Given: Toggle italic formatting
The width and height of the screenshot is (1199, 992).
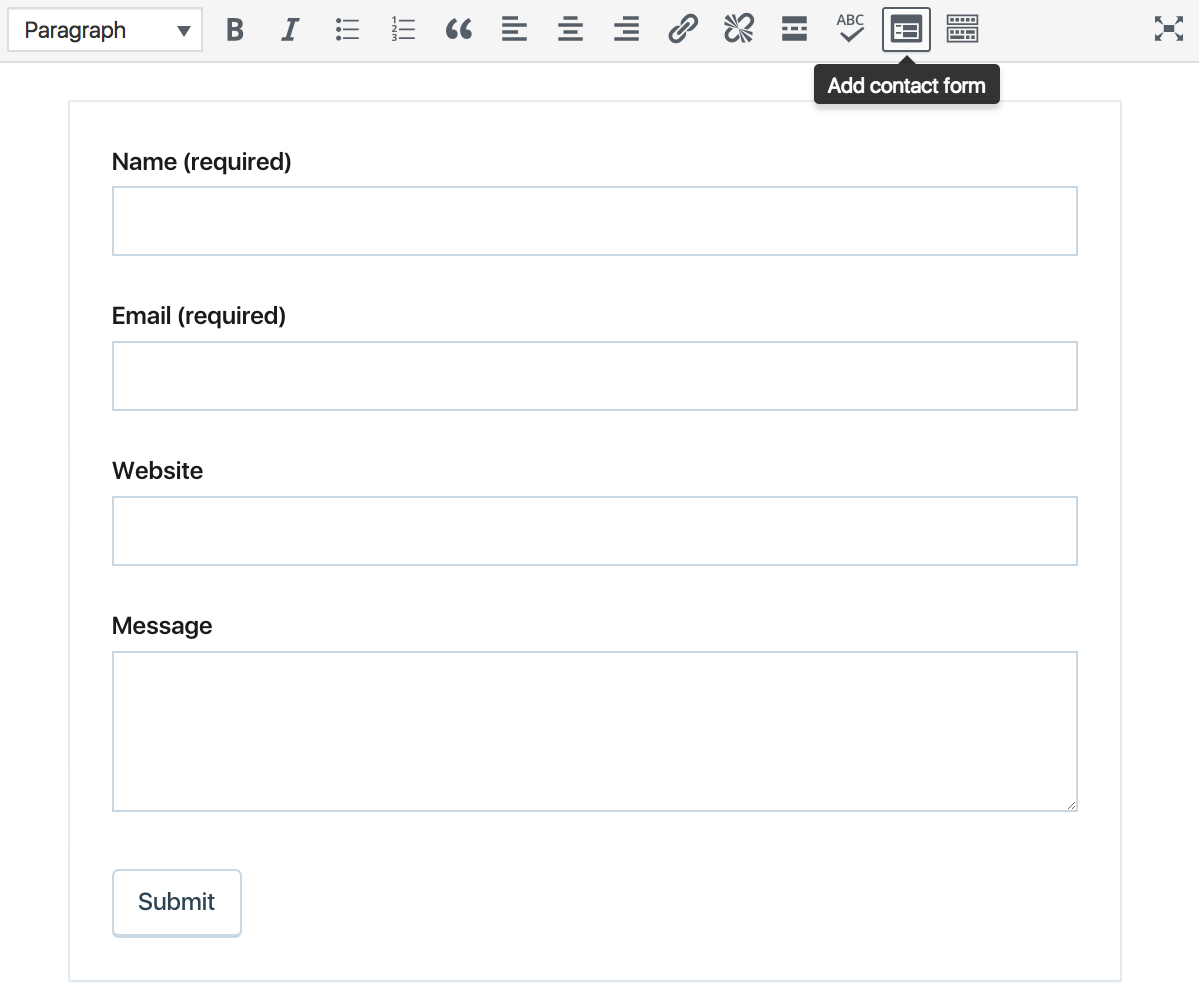Looking at the screenshot, I should coord(290,30).
